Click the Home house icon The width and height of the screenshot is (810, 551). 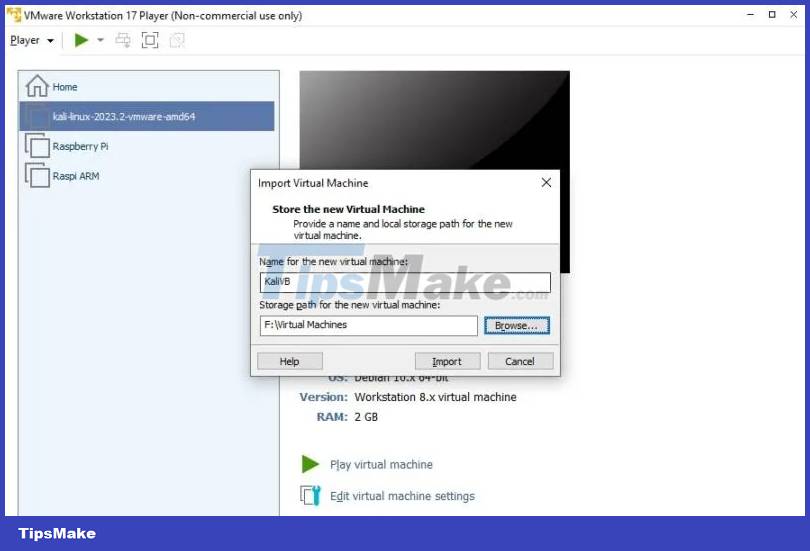[37, 86]
